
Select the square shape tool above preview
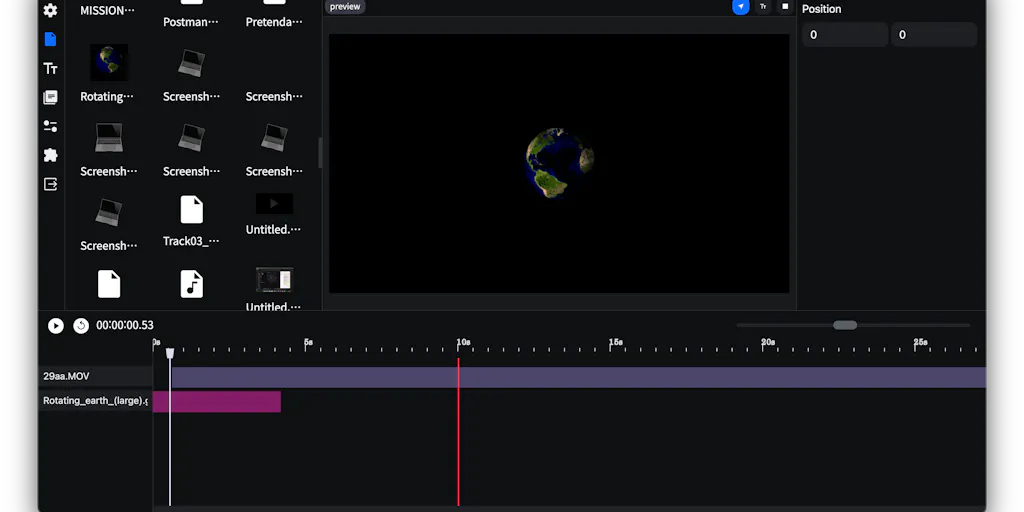785,7
